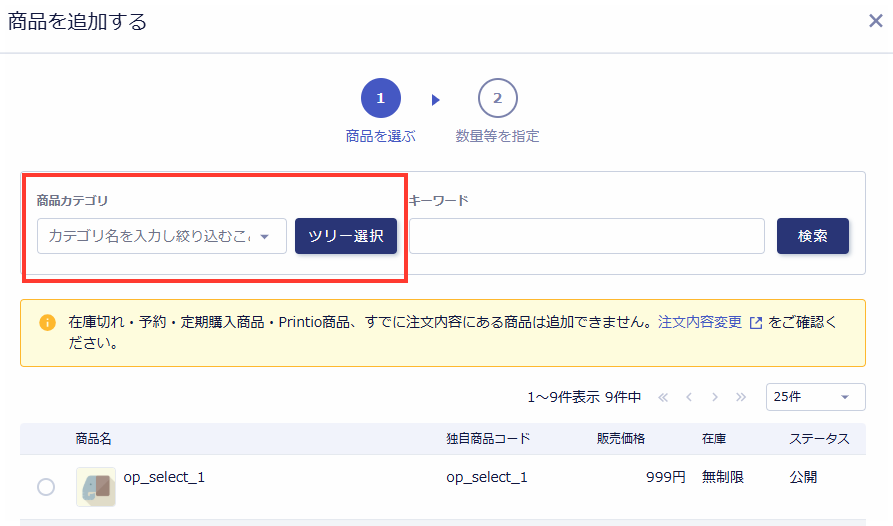Click step 1 circle 商品を選ぶ
The image size is (893, 526).
pyautogui.click(x=380, y=98)
